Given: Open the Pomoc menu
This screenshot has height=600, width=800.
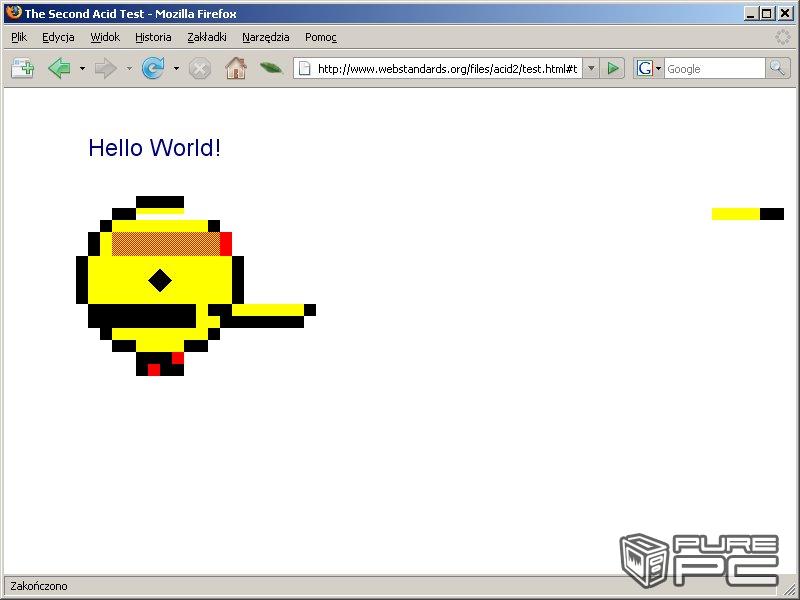Looking at the screenshot, I should click(x=321, y=37).
